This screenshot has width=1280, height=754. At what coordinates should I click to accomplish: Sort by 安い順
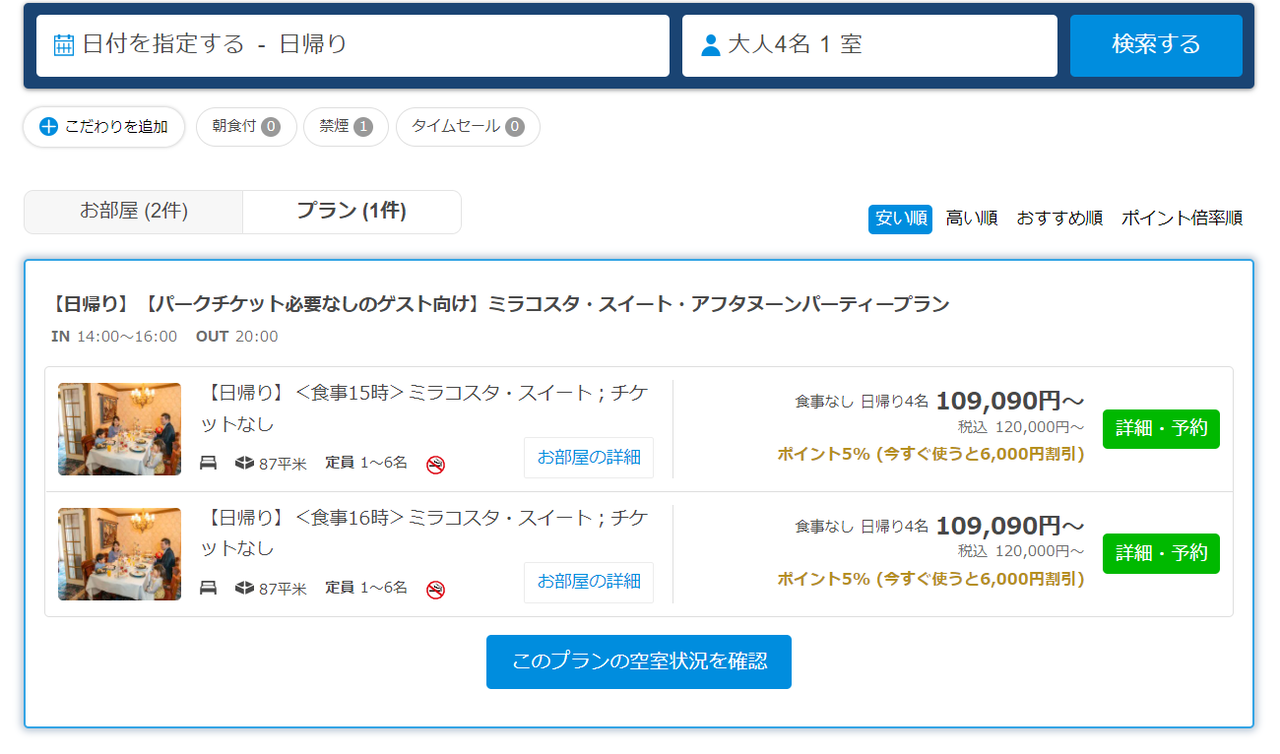point(900,219)
